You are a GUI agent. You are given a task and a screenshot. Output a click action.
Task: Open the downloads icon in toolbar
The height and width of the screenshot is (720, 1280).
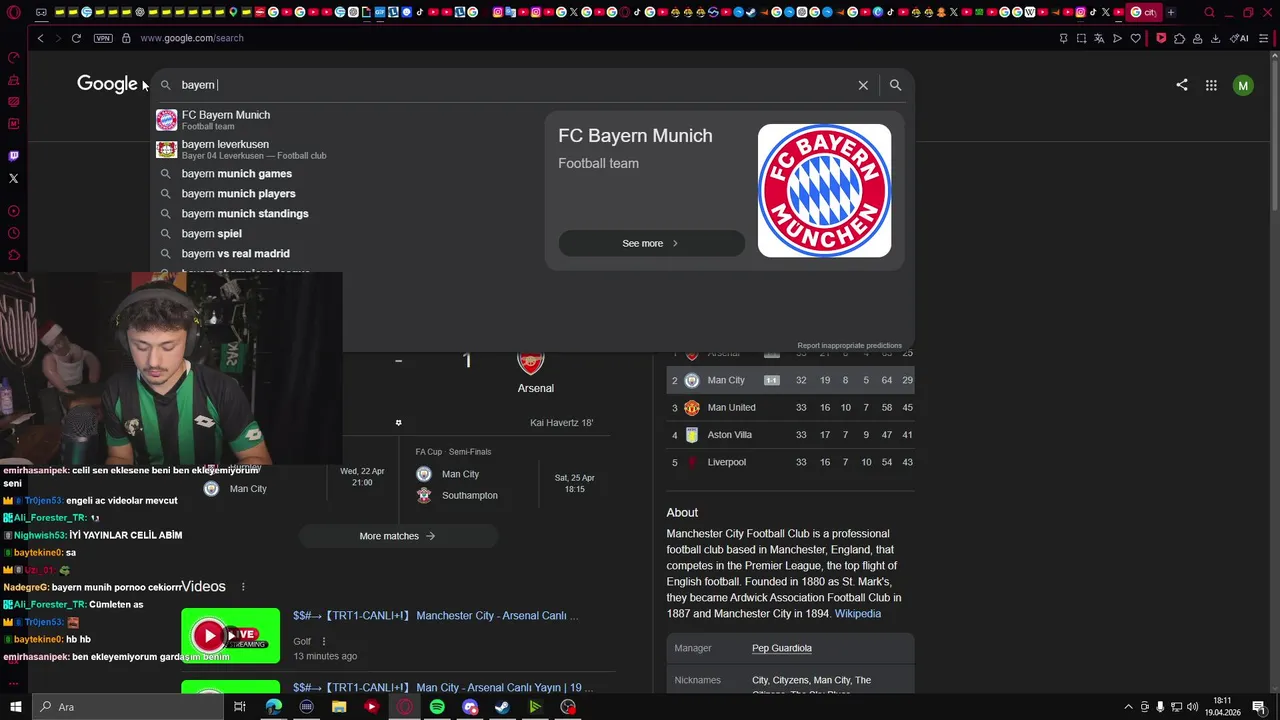coord(1215,38)
